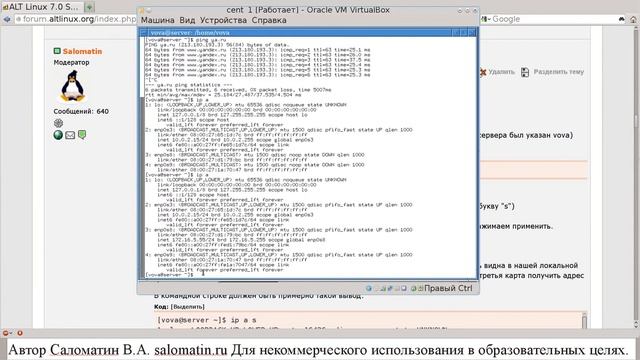Click the green status icon beside Salomatin
This screenshot has height=360, width=640.
[x=57, y=51]
